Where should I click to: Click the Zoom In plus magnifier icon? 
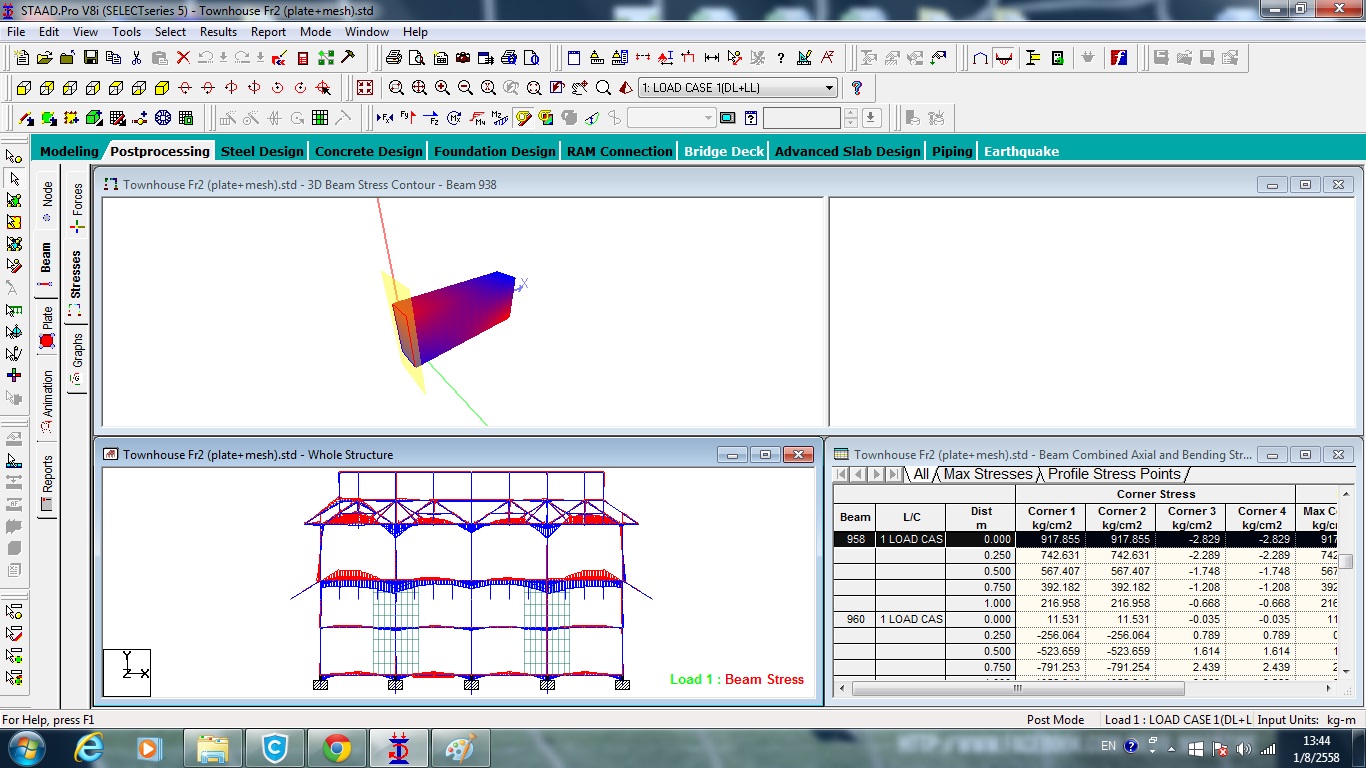[442, 87]
